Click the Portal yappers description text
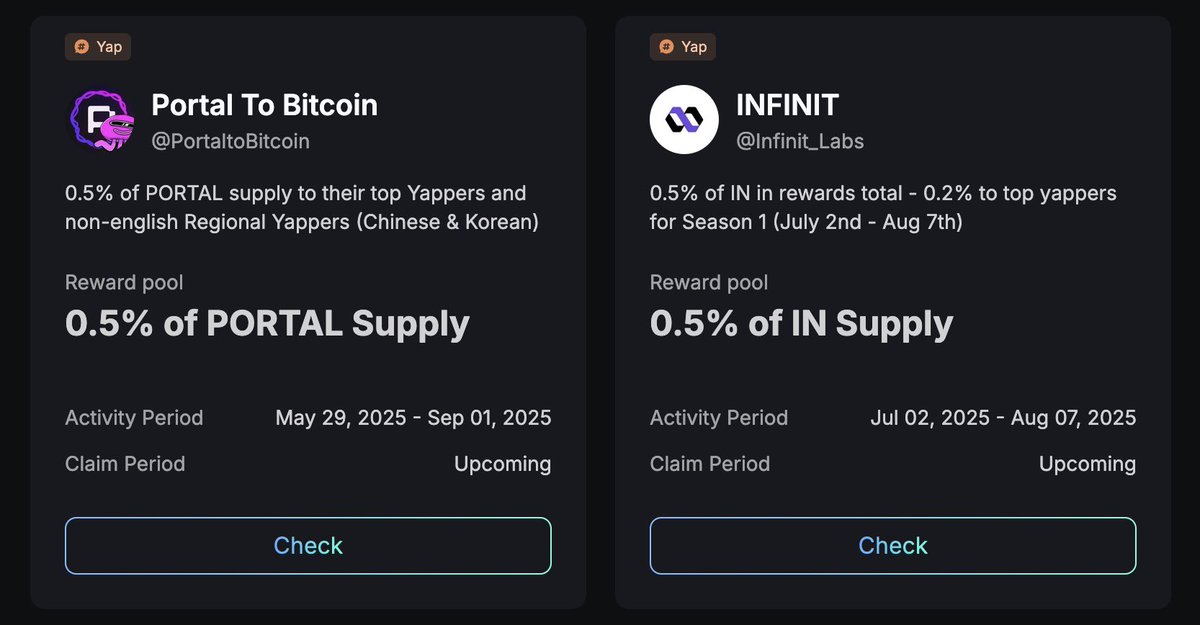 point(302,207)
